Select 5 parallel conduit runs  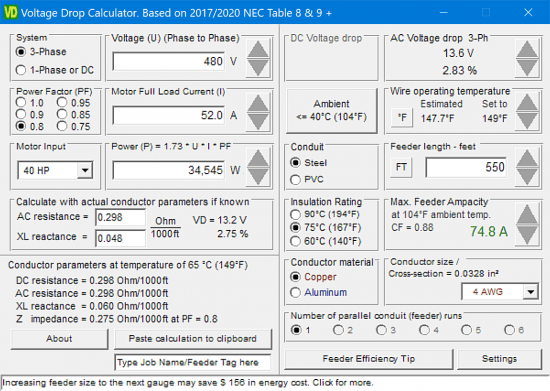click(471, 330)
